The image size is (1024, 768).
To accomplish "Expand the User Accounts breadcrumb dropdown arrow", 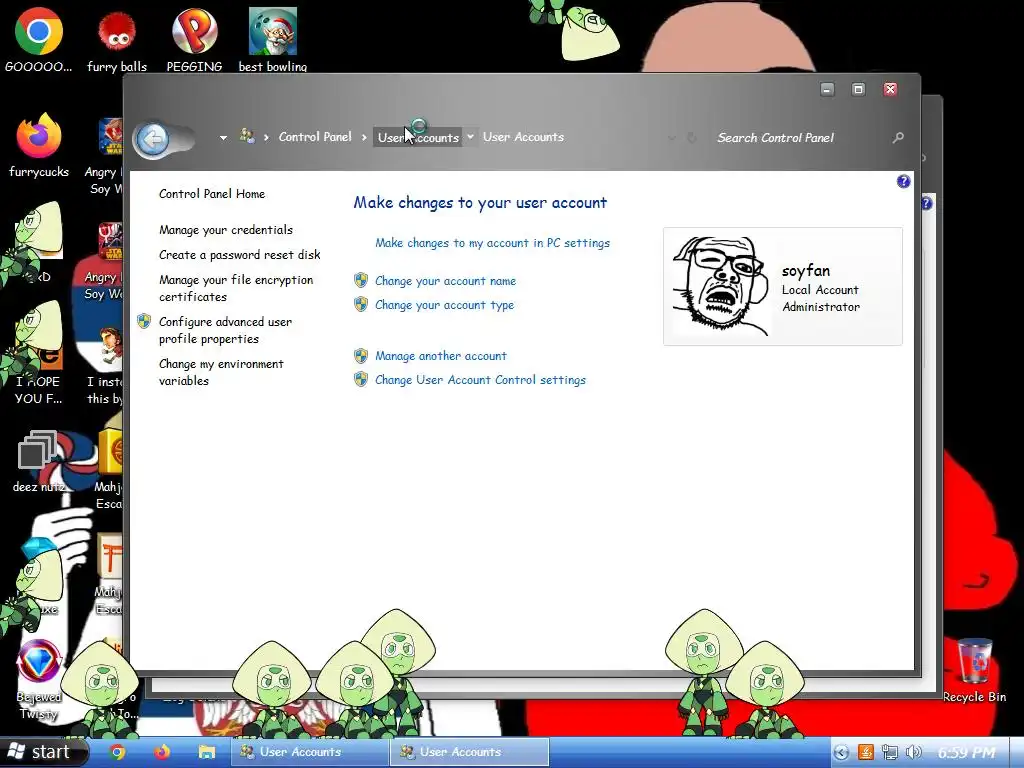I will (470, 136).
